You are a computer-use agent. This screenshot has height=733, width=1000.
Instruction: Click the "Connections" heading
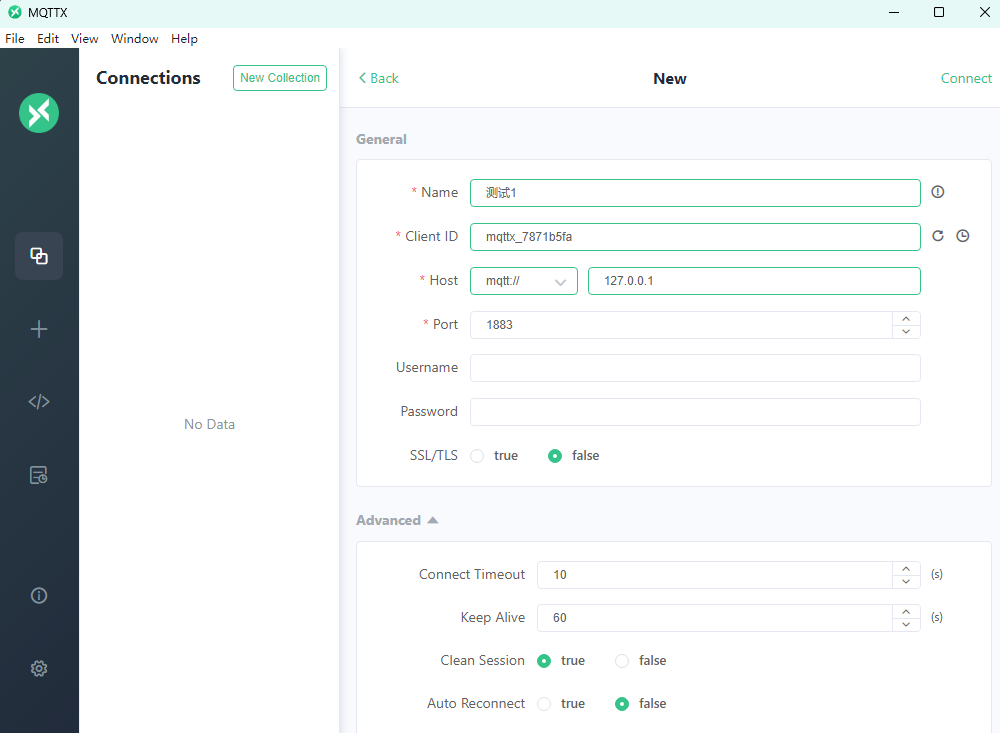click(x=148, y=78)
